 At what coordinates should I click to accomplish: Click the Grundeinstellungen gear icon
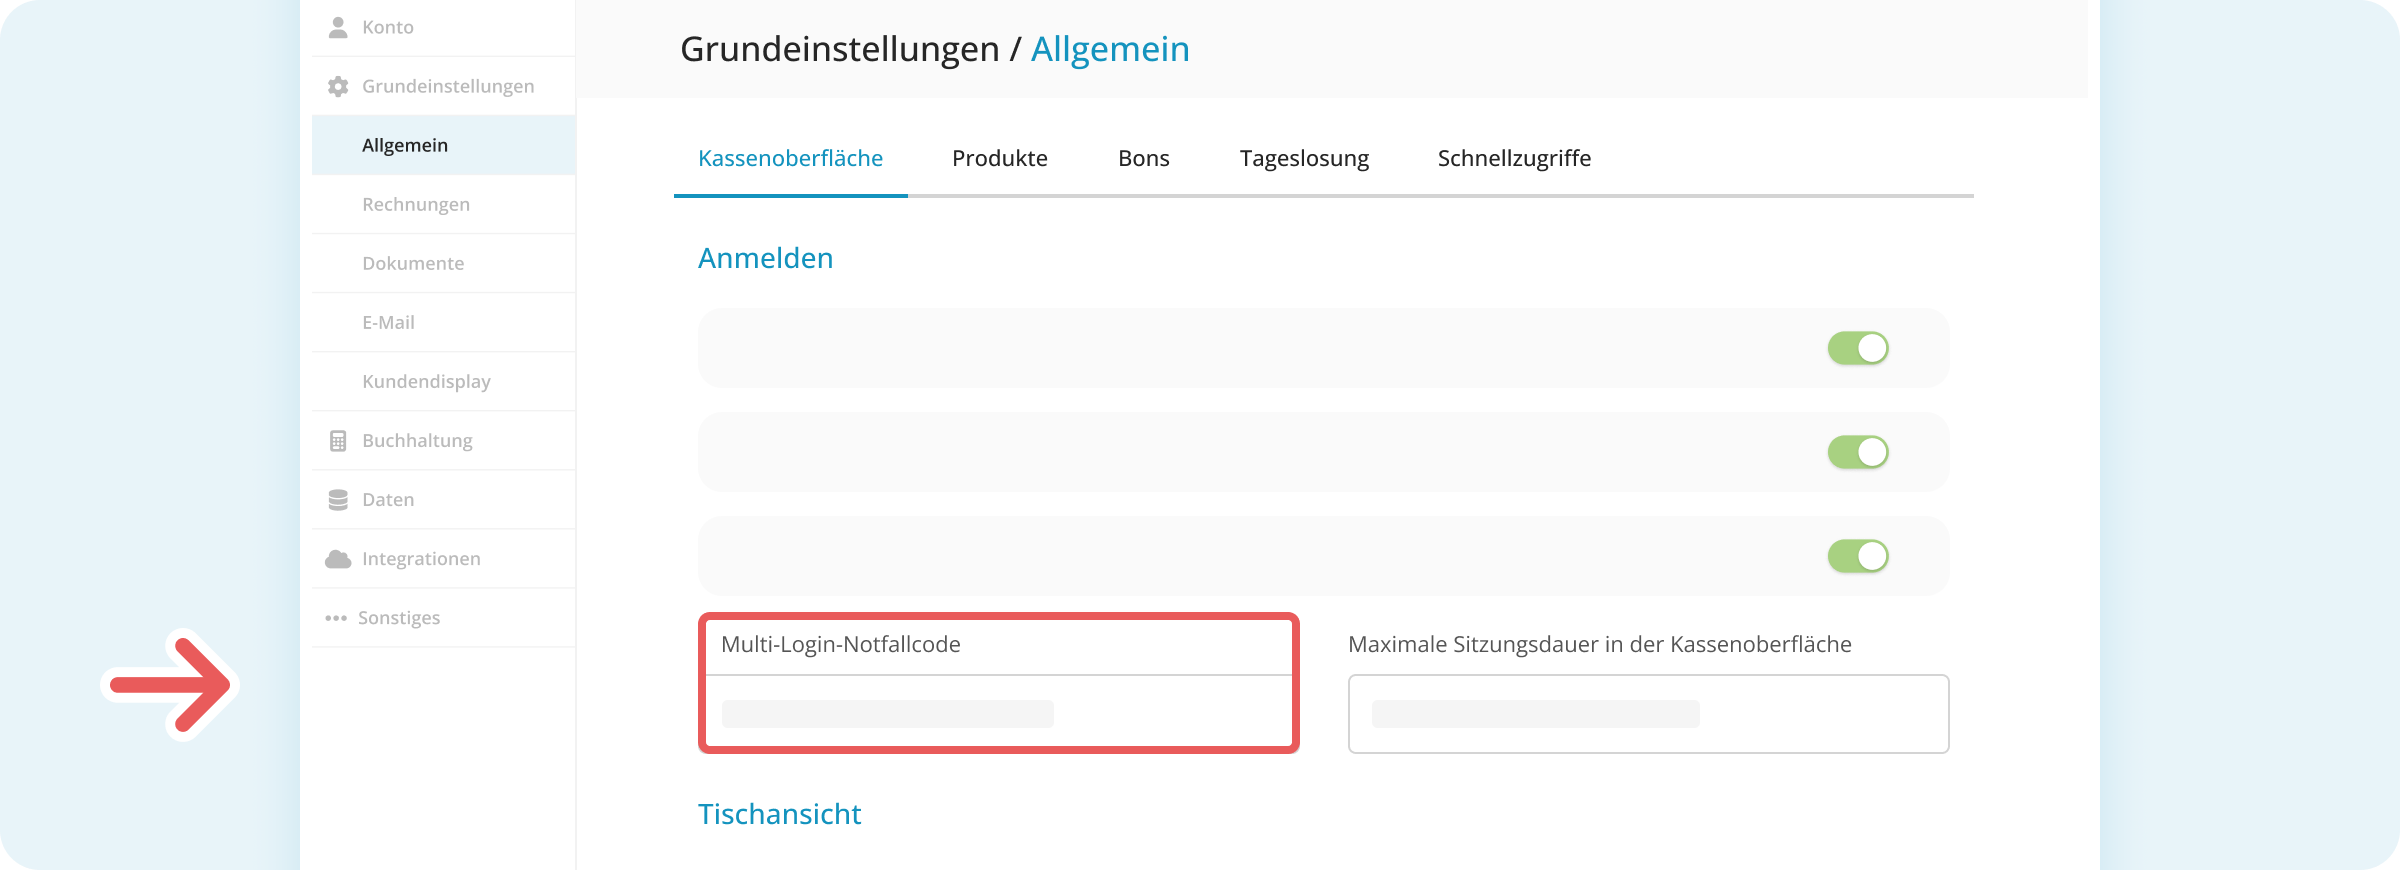338,86
